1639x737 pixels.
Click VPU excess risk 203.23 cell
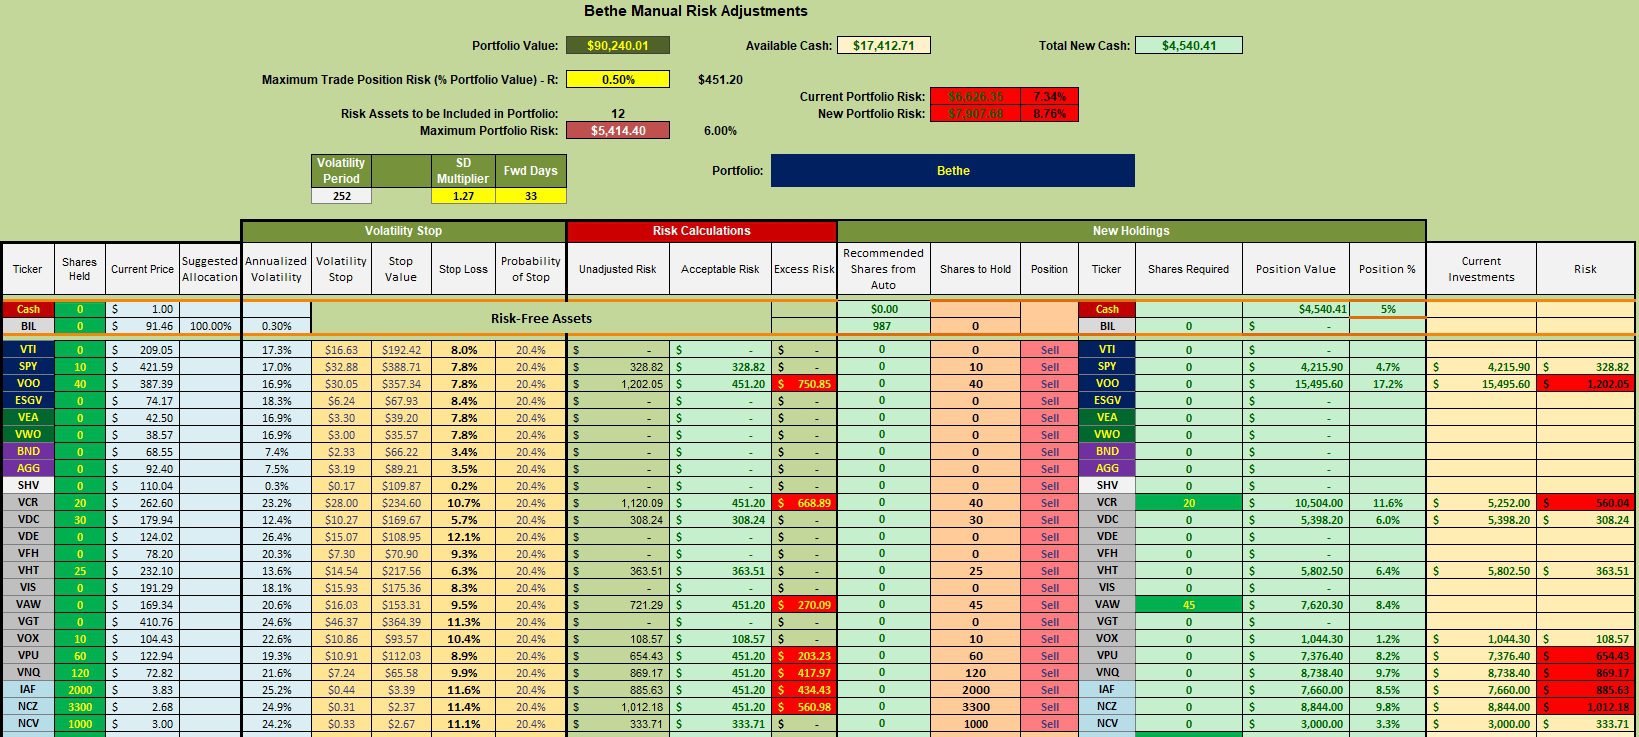tap(804, 656)
